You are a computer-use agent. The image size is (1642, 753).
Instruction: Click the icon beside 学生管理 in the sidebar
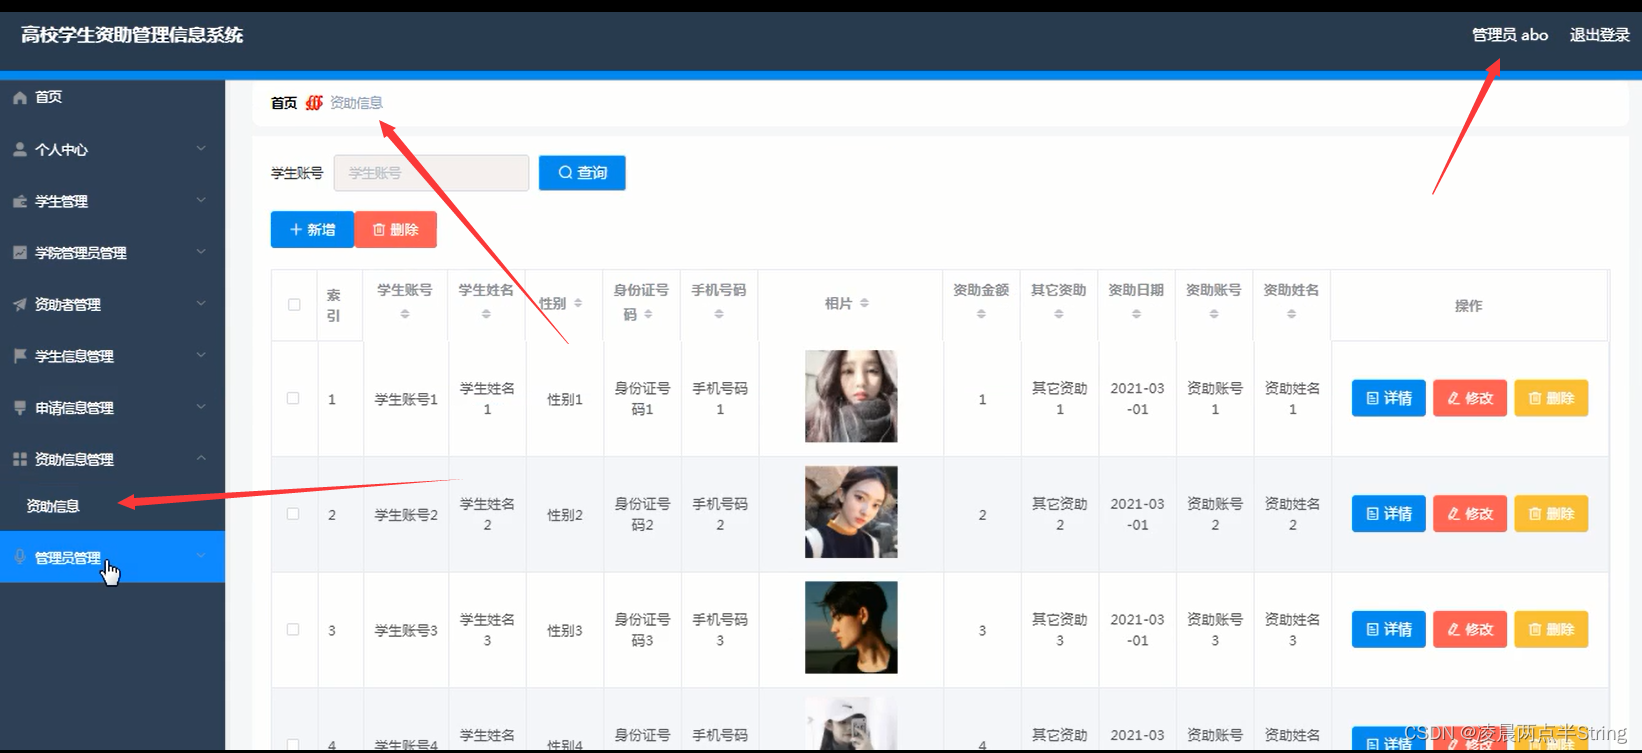[x=20, y=201]
